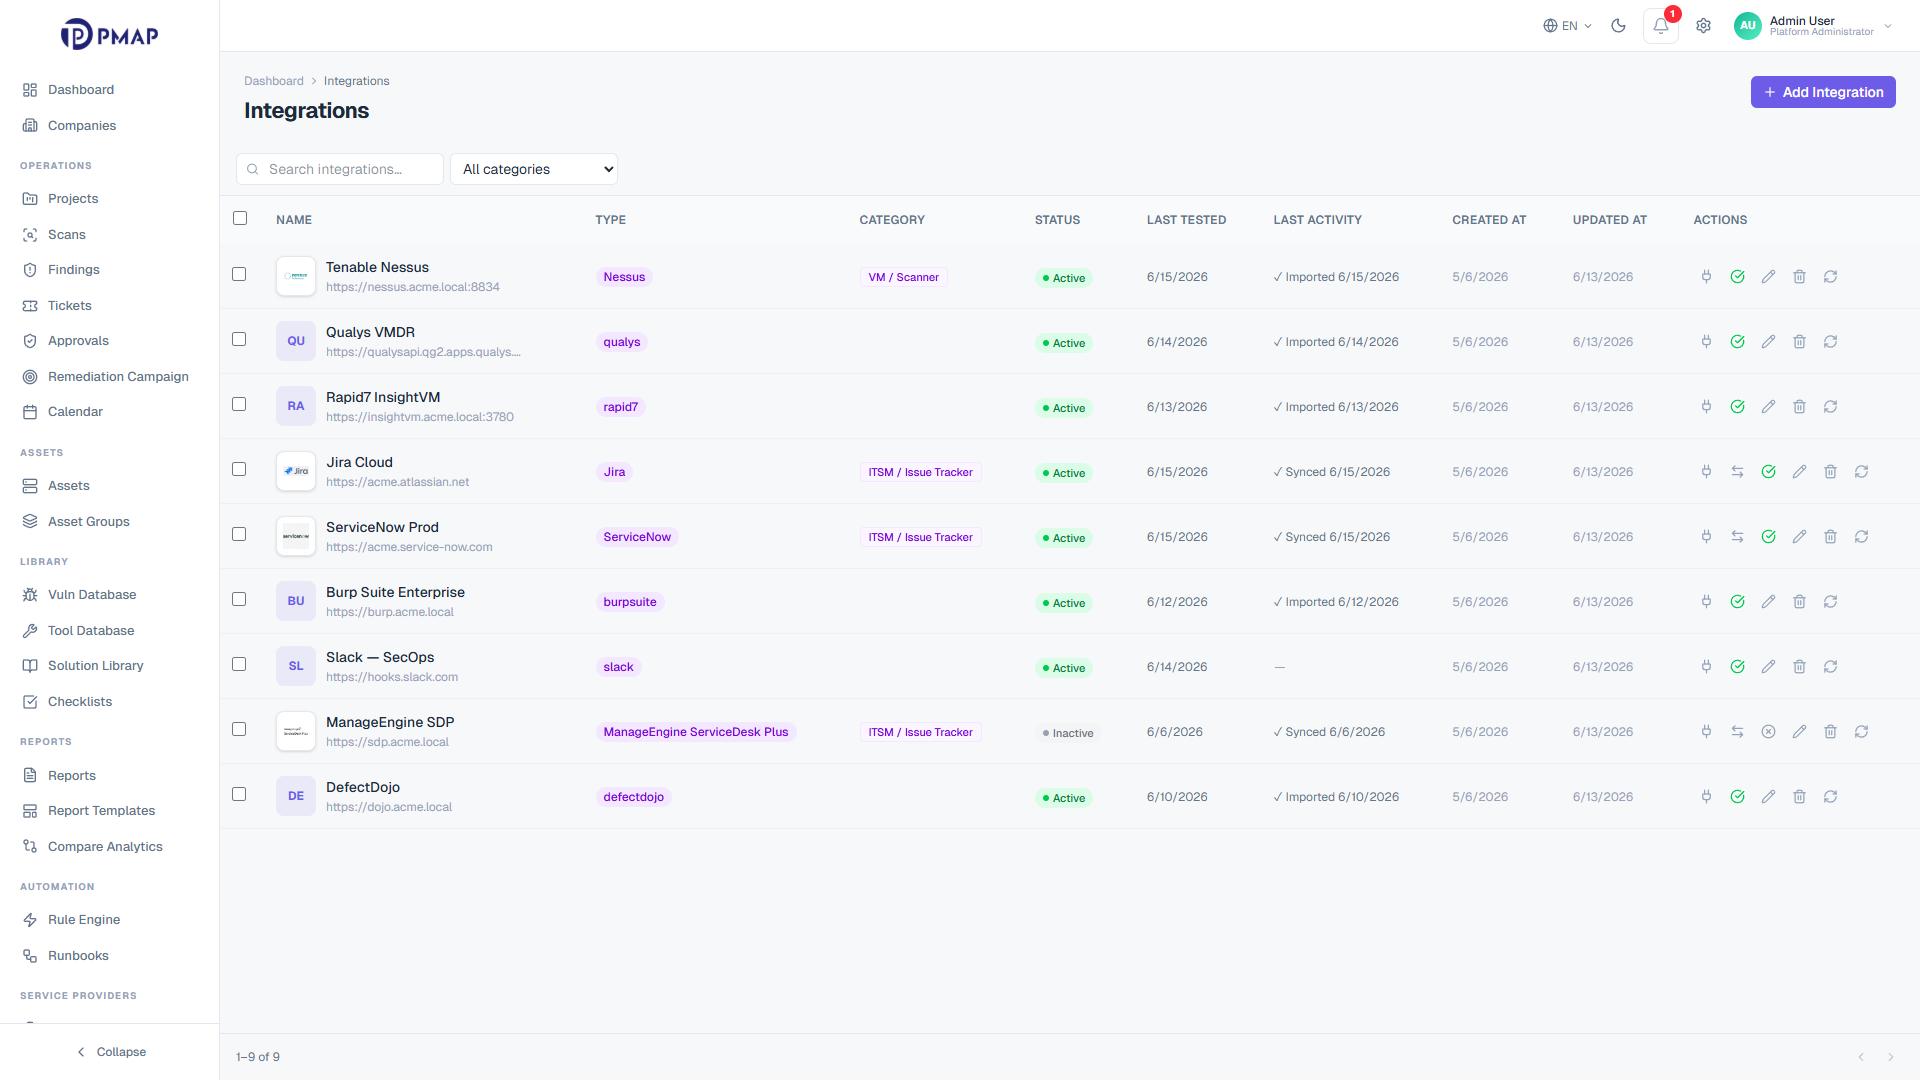Go to previous page arrow in pagination
The width and height of the screenshot is (1920, 1080).
(1861, 1057)
